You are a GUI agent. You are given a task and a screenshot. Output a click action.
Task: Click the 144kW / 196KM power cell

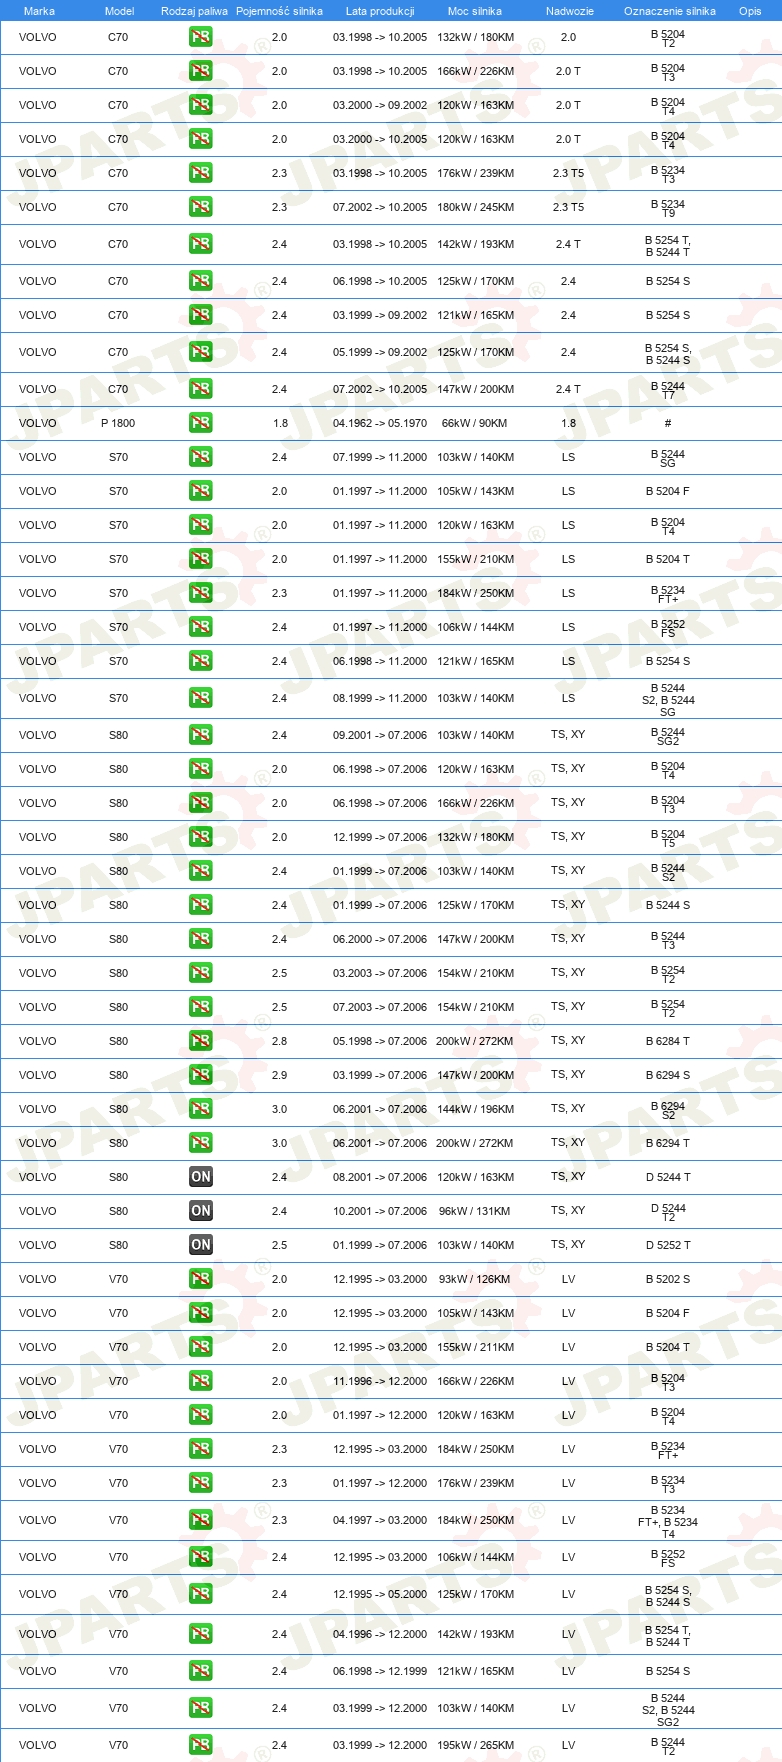coord(475,1109)
